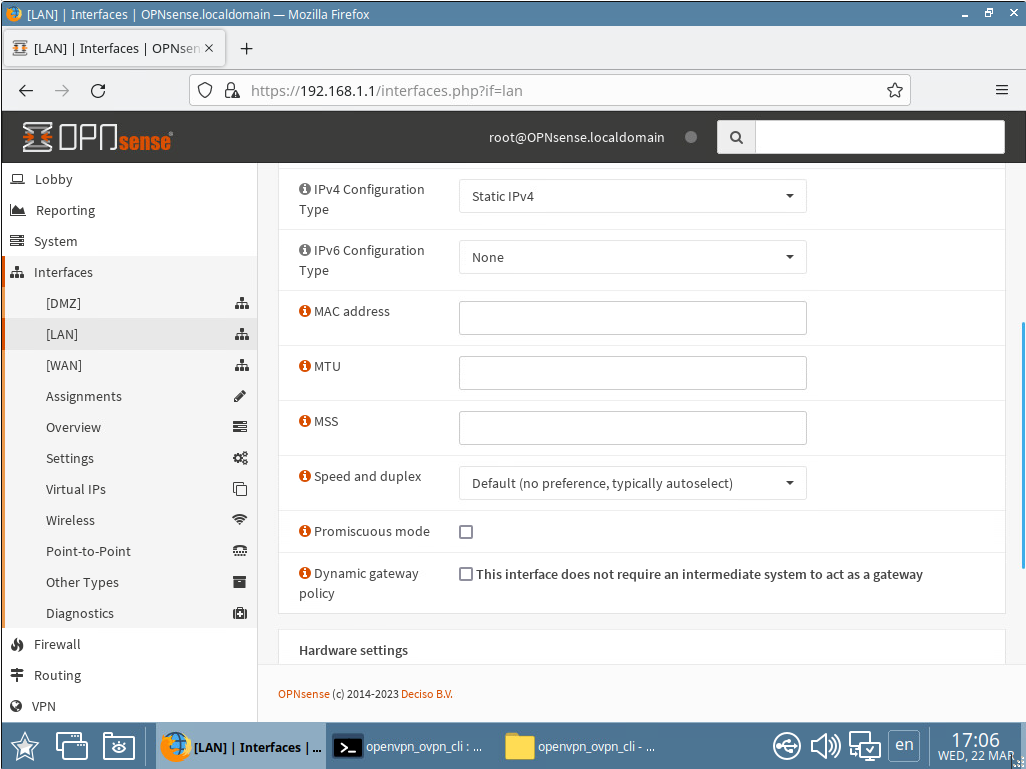Image resolution: width=1026 pixels, height=769 pixels.
Task: Click the info icon beside Promiscuous mode
Action: click(x=305, y=532)
